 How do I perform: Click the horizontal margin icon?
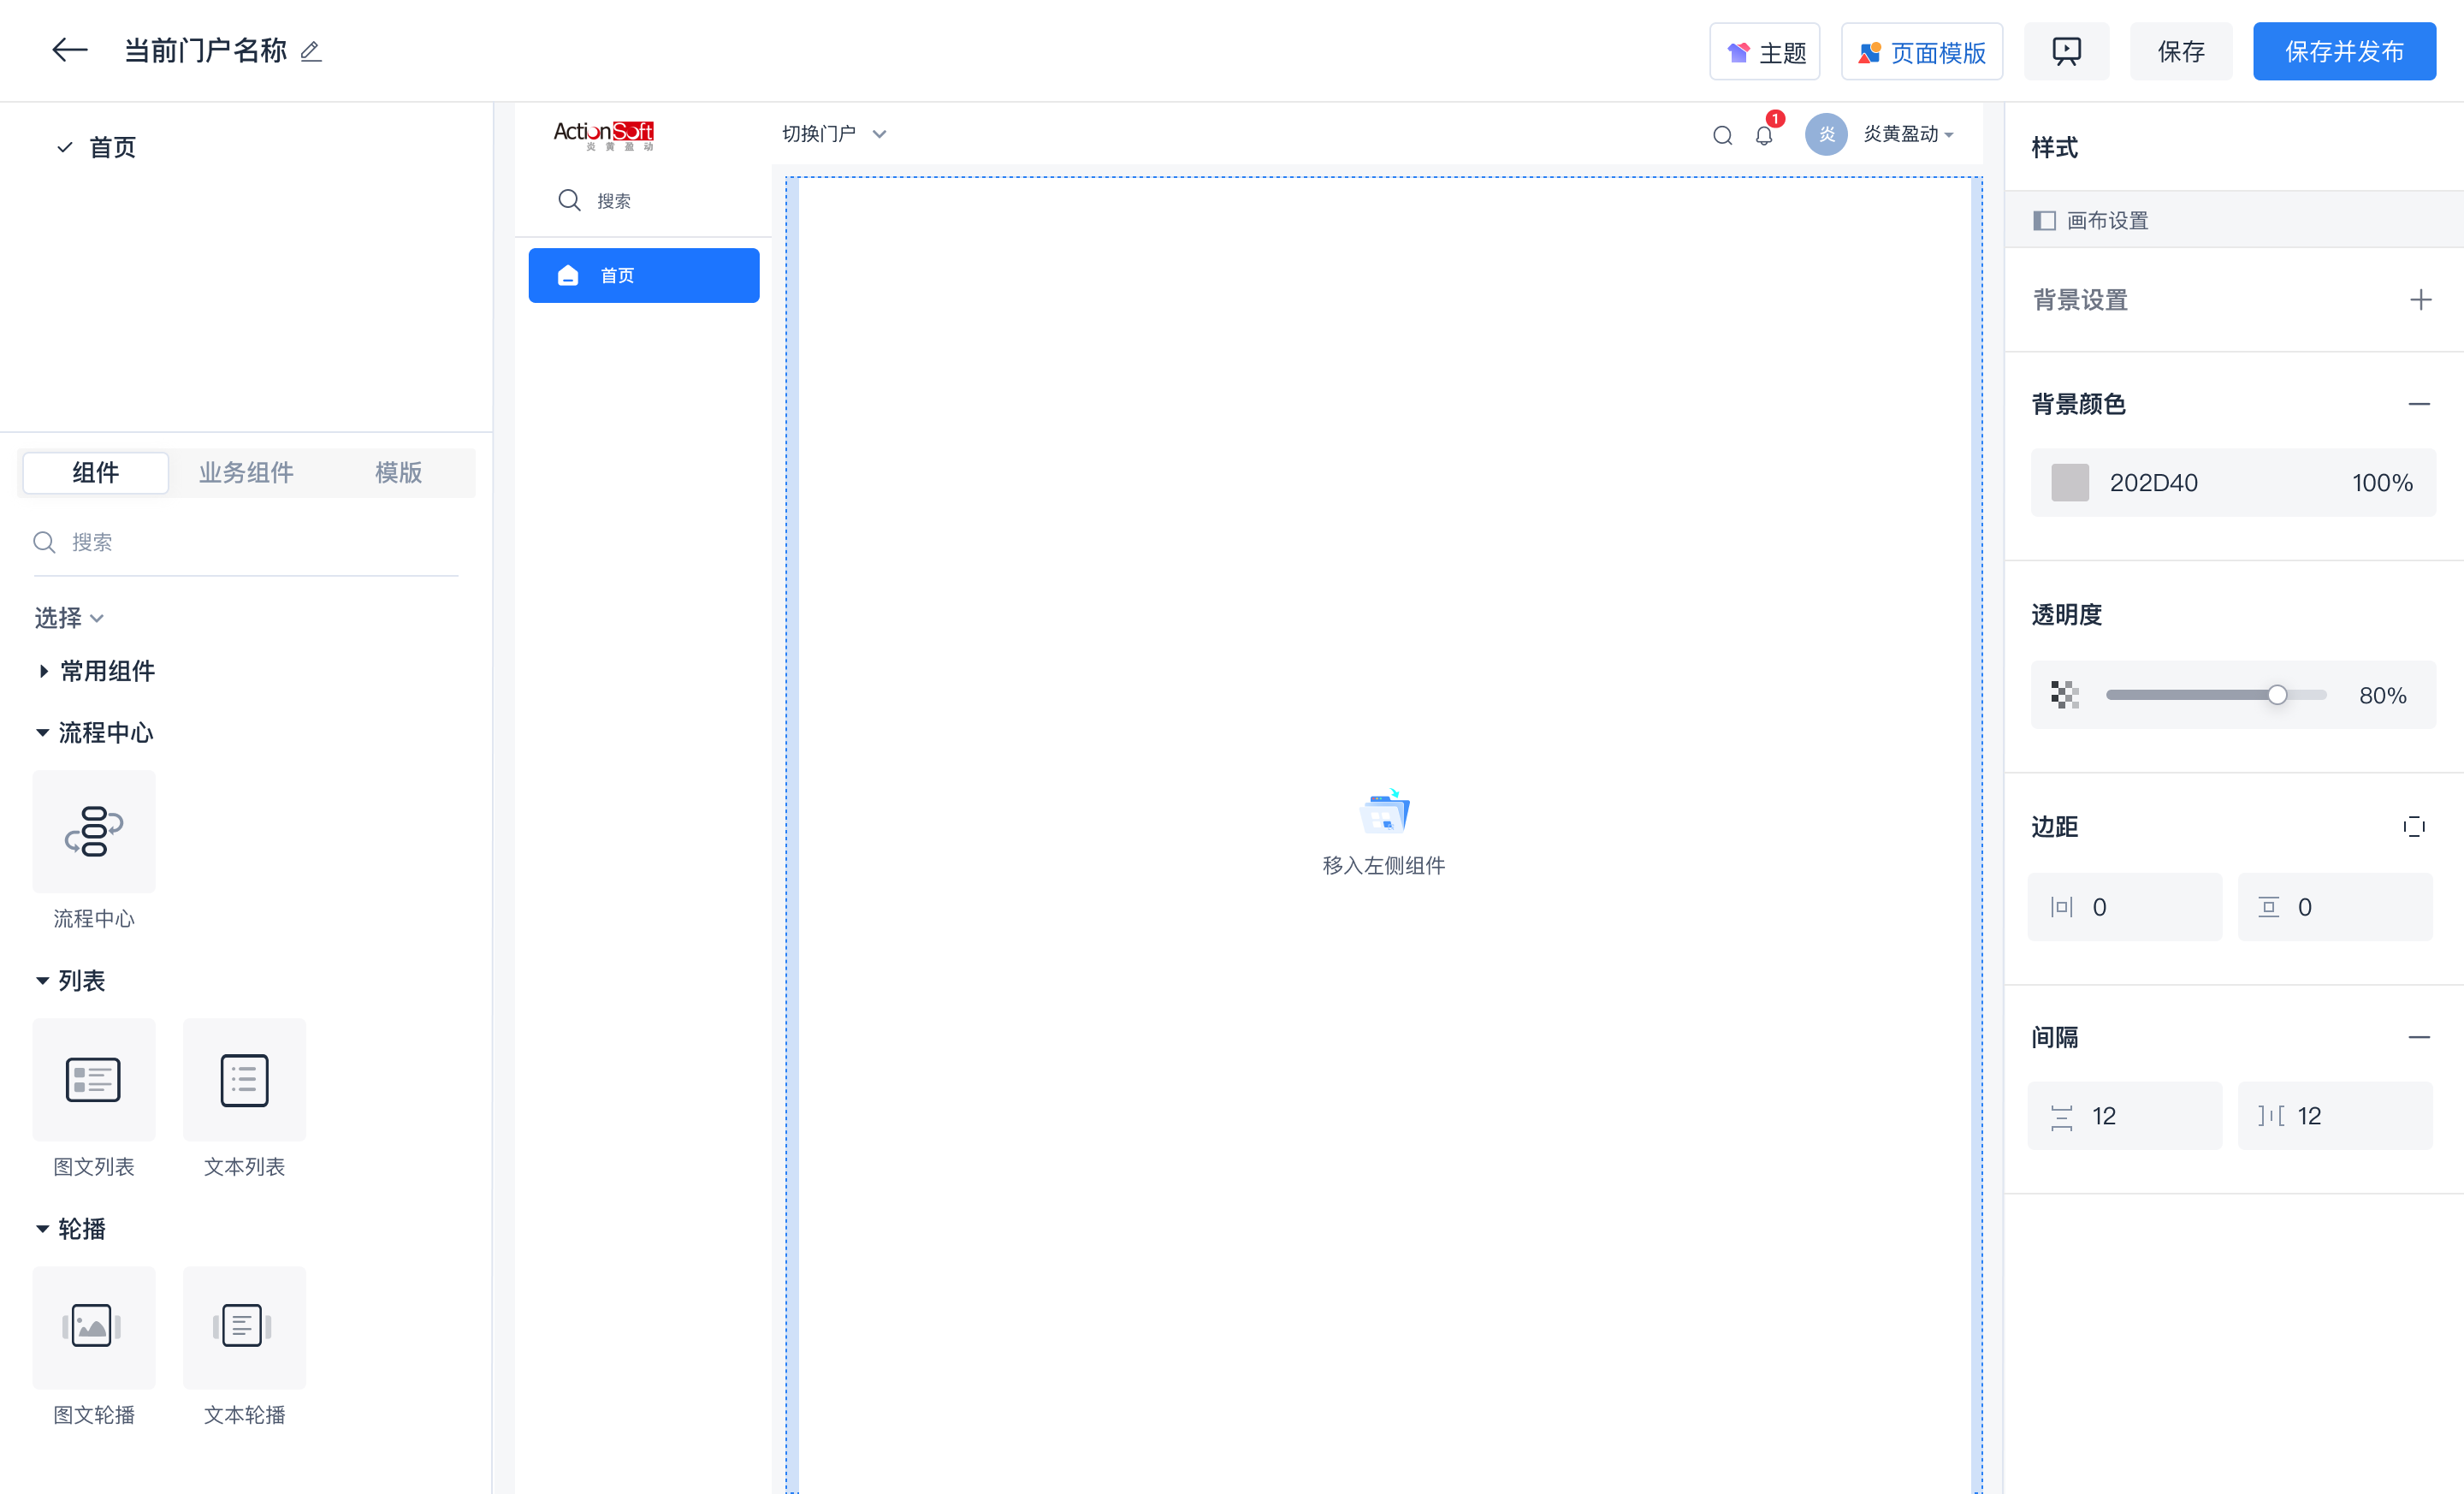(2061, 907)
